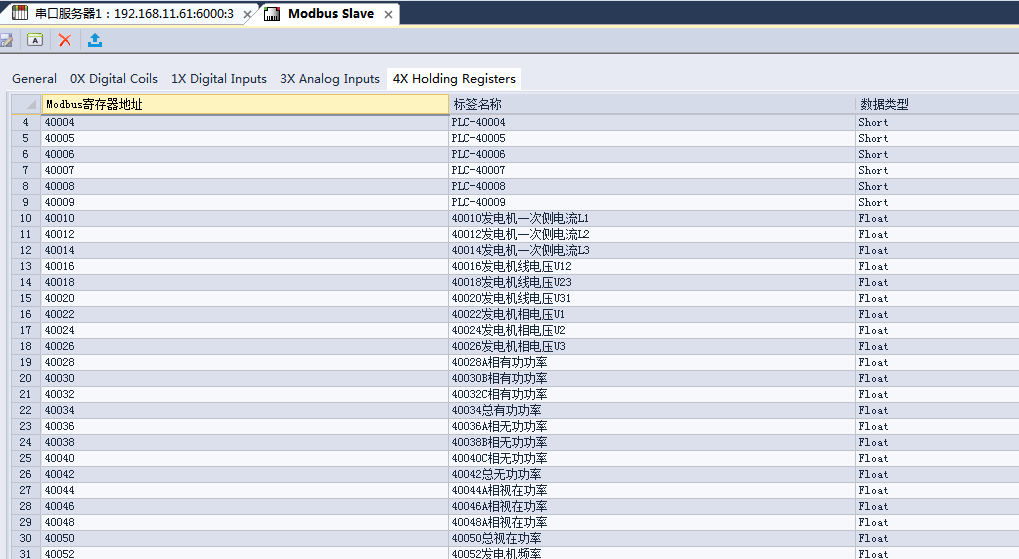This screenshot has height=559, width=1019.
Task: Click address cell 40042
Action: [245, 474]
